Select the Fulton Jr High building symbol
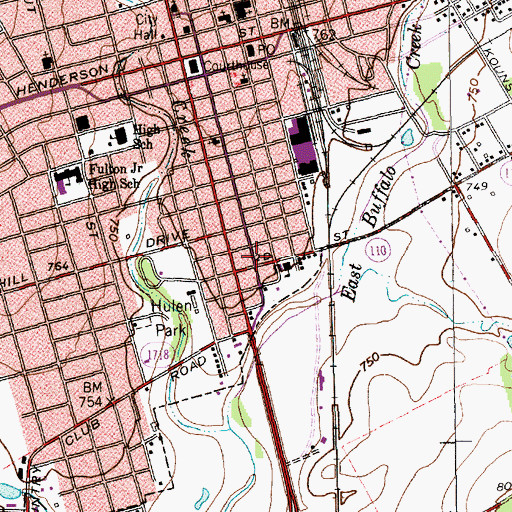Viewport: 512px width, 512px height. click(68, 180)
